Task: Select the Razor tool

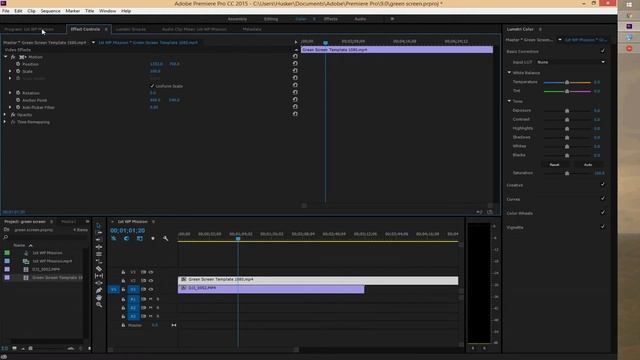Action: (x=98, y=269)
